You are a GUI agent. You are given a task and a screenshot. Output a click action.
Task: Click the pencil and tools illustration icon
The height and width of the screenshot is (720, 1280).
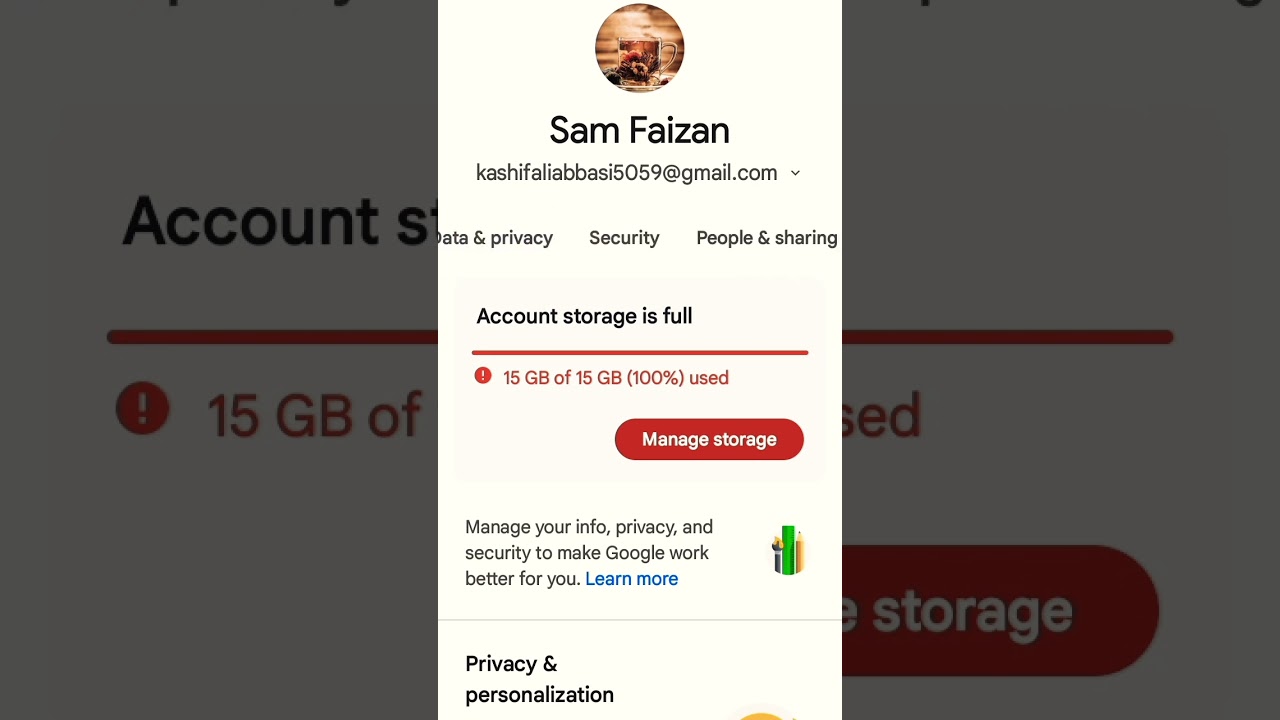[x=788, y=550]
